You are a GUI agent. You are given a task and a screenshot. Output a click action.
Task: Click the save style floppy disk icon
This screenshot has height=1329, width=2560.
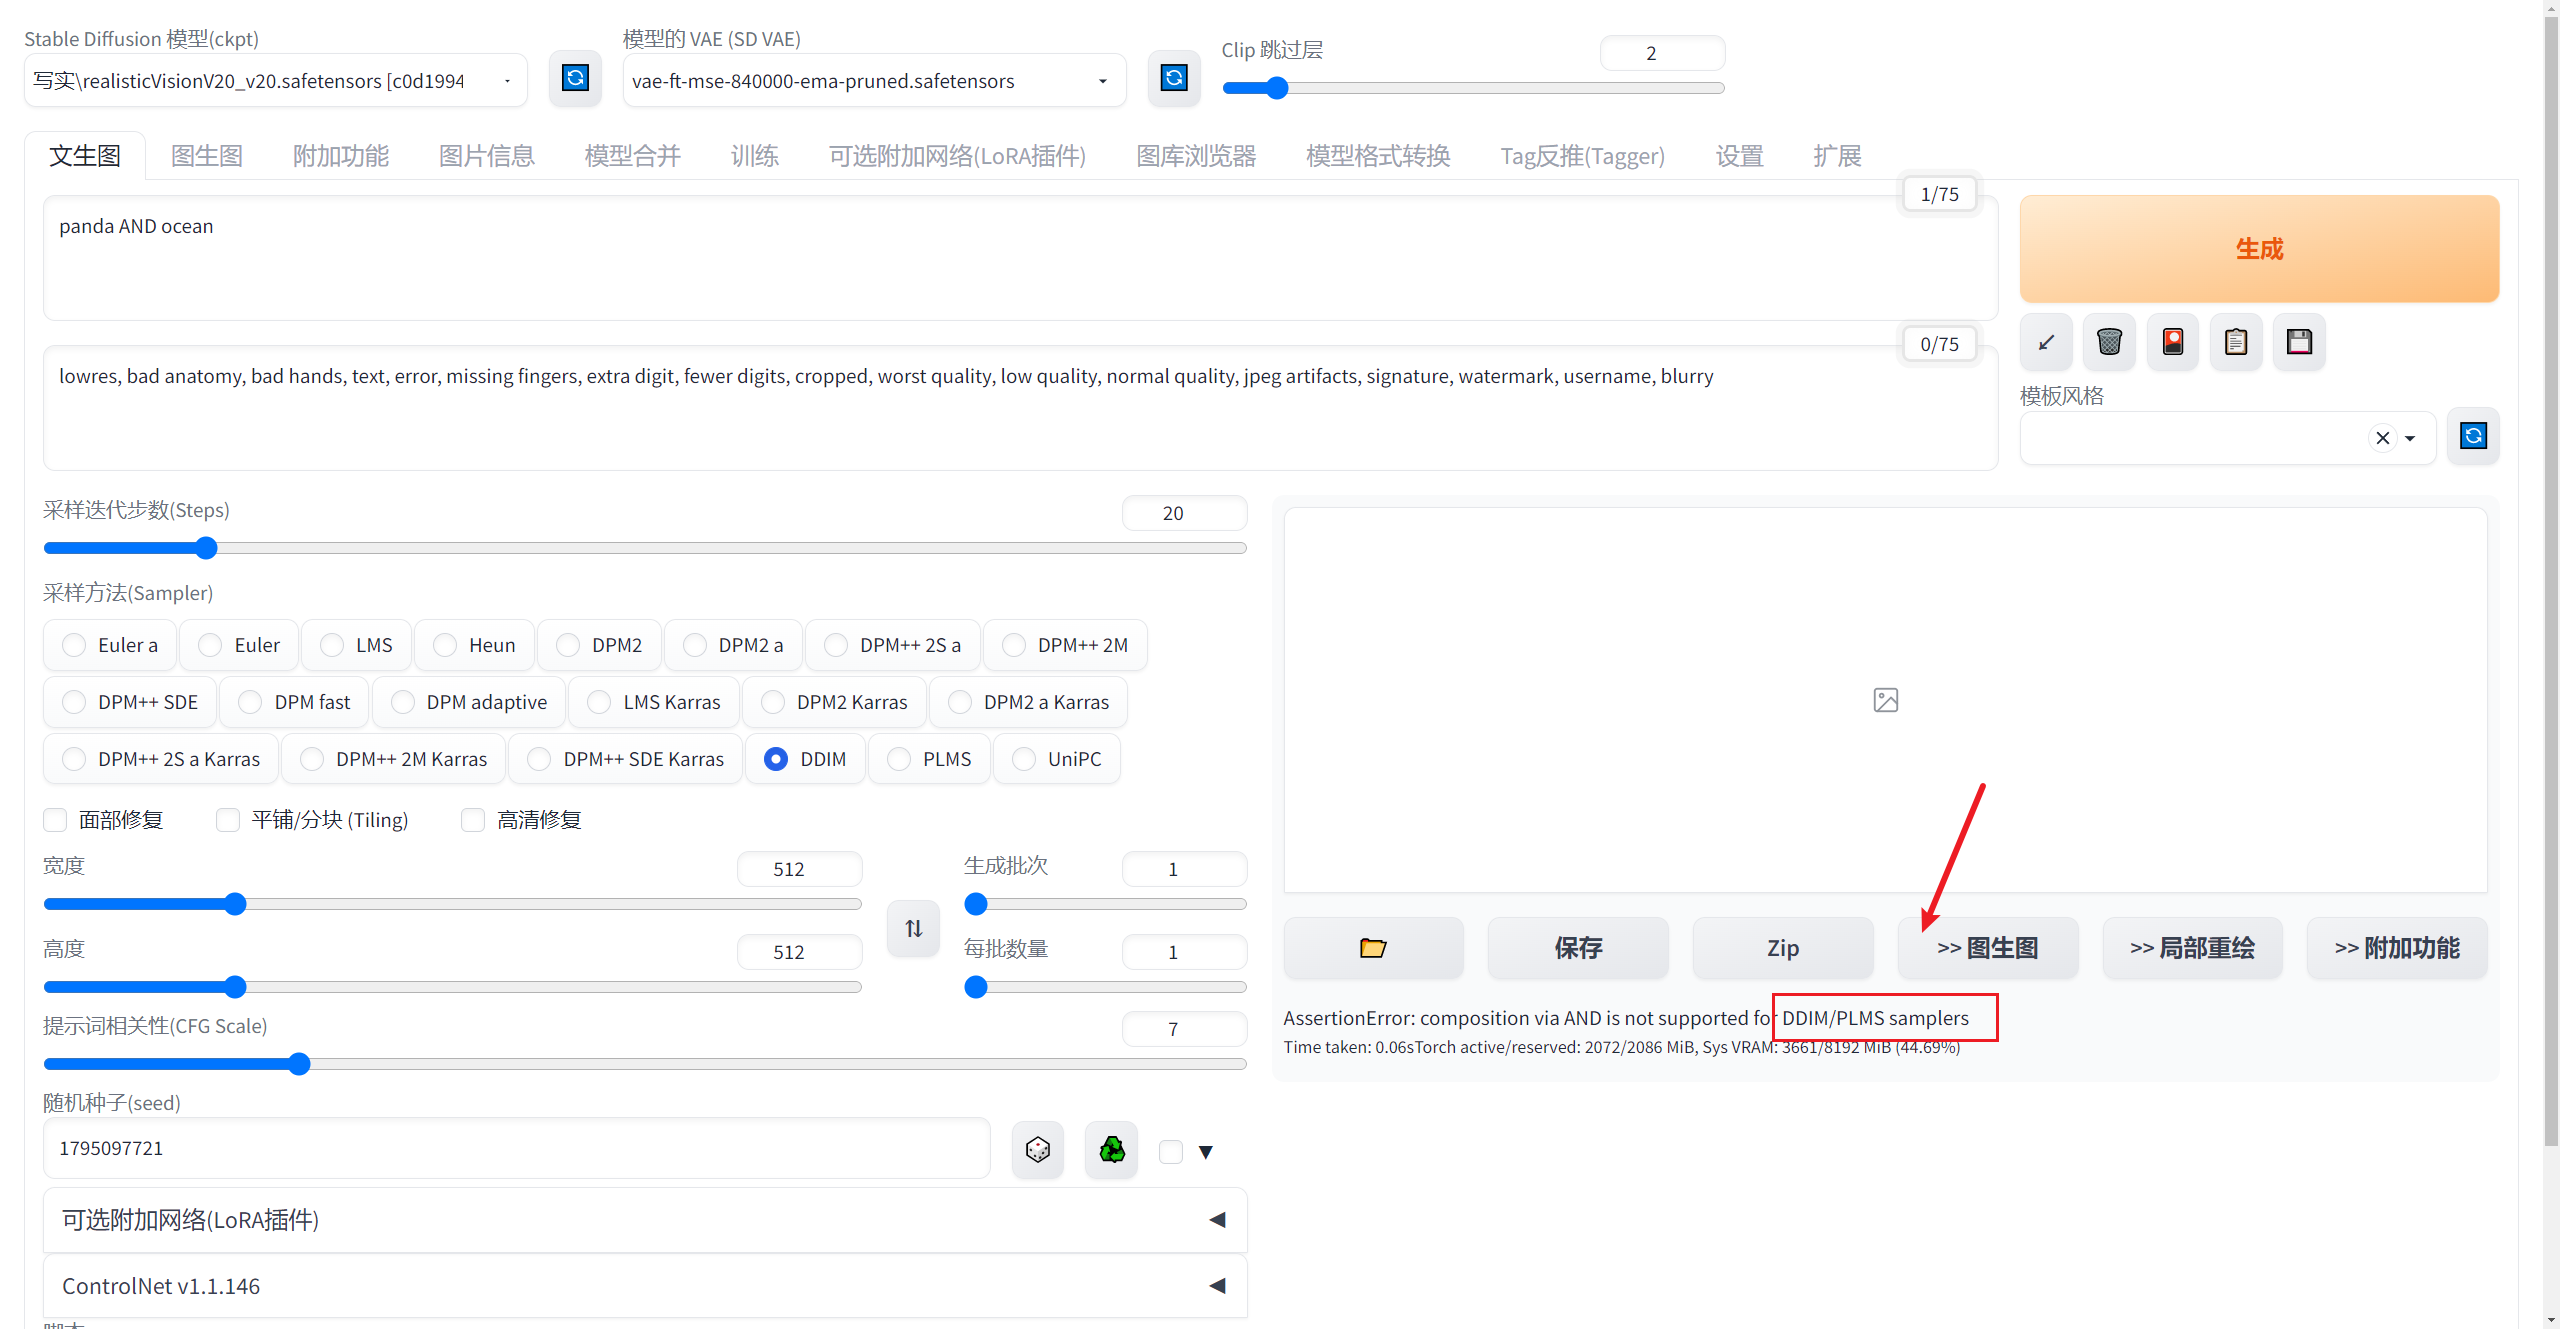2299,343
